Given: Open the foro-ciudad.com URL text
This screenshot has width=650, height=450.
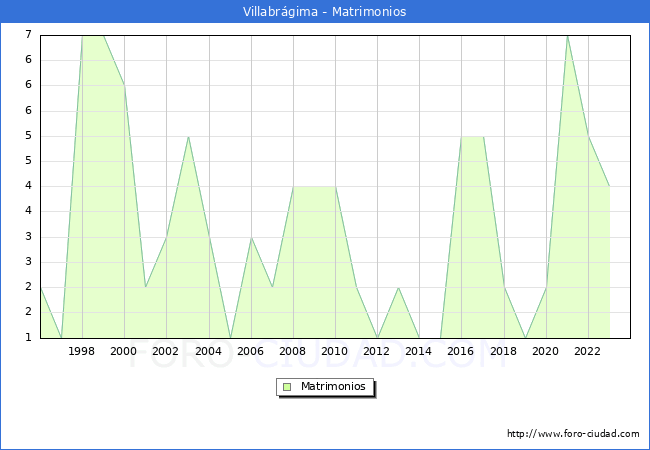Looking at the screenshot, I should click(573, 434).
